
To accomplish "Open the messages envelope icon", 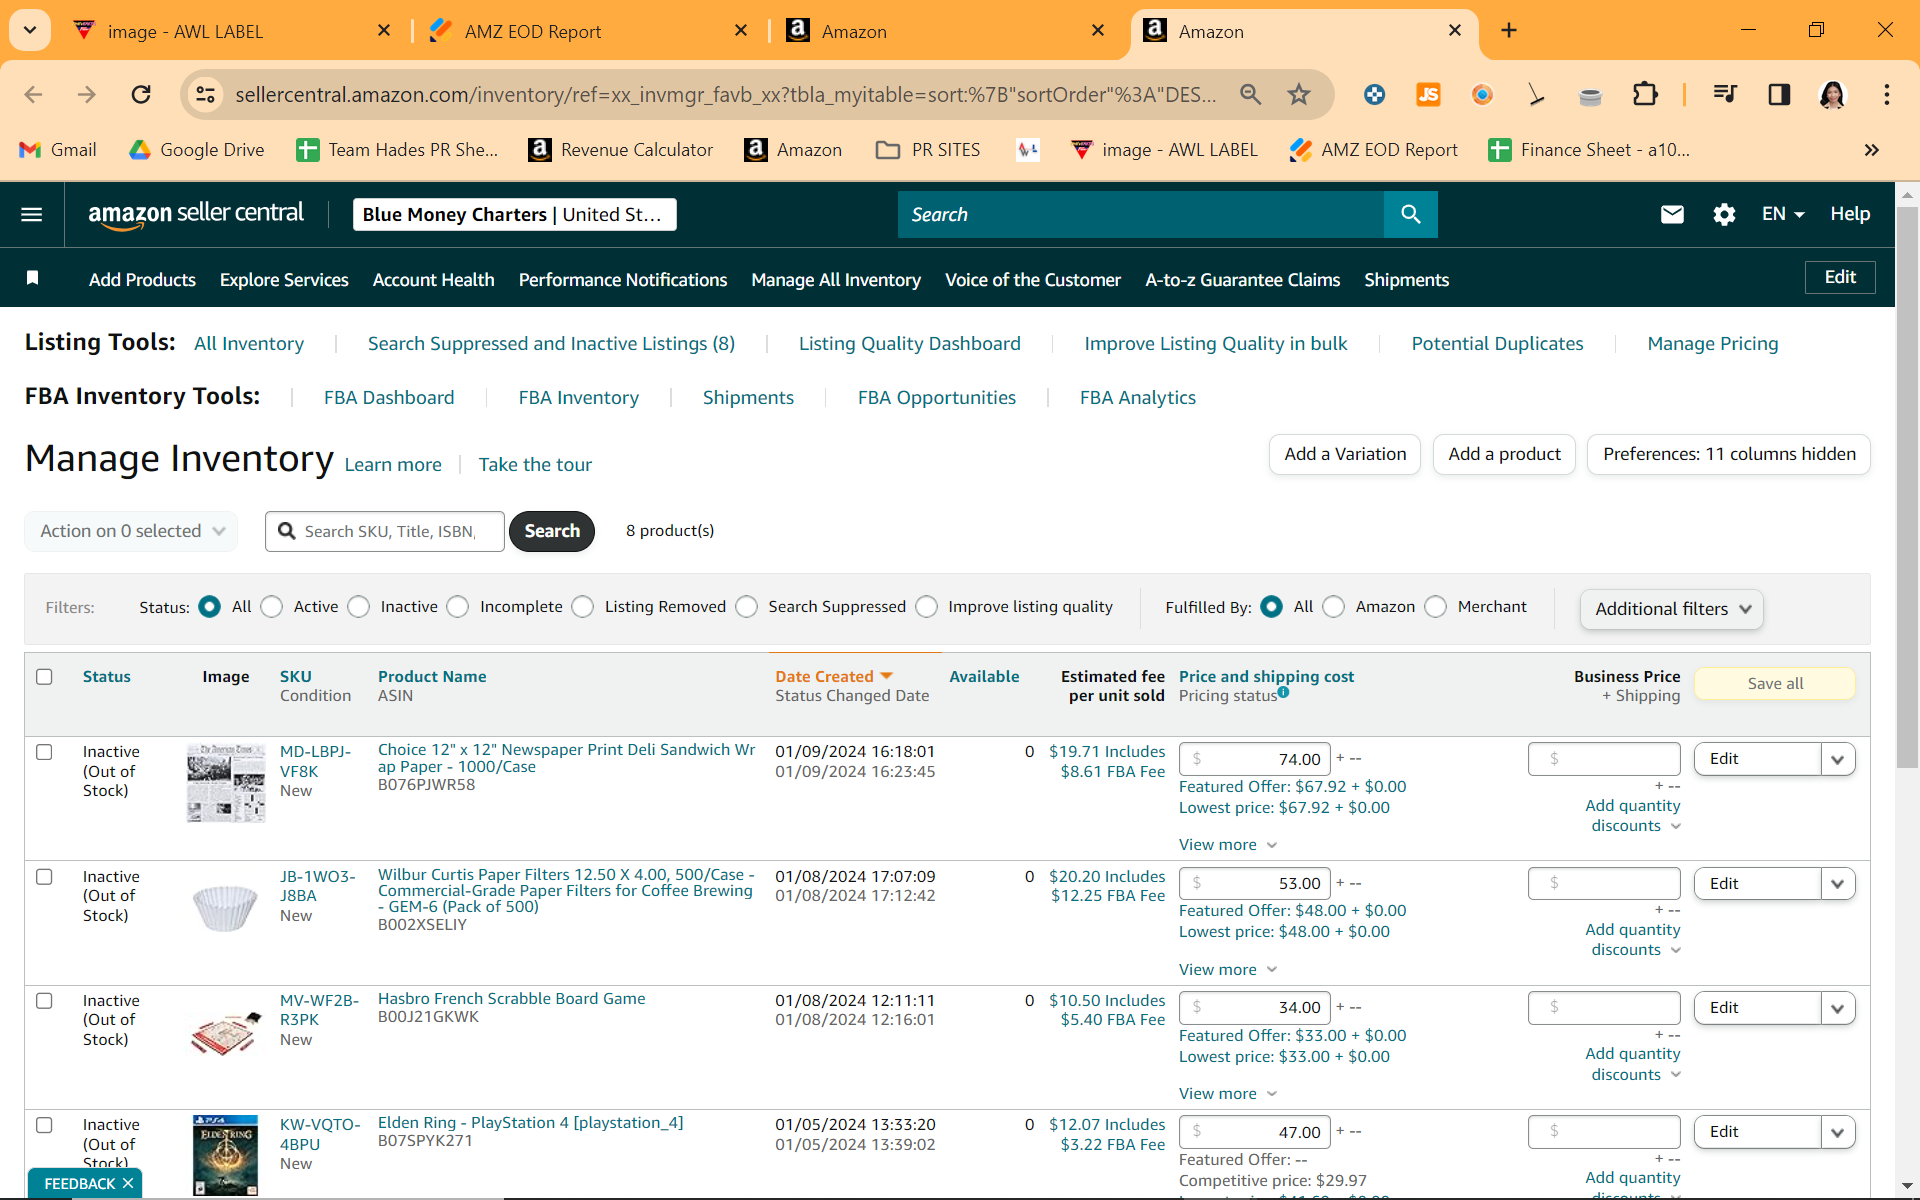I will (x=1672, y=214).
